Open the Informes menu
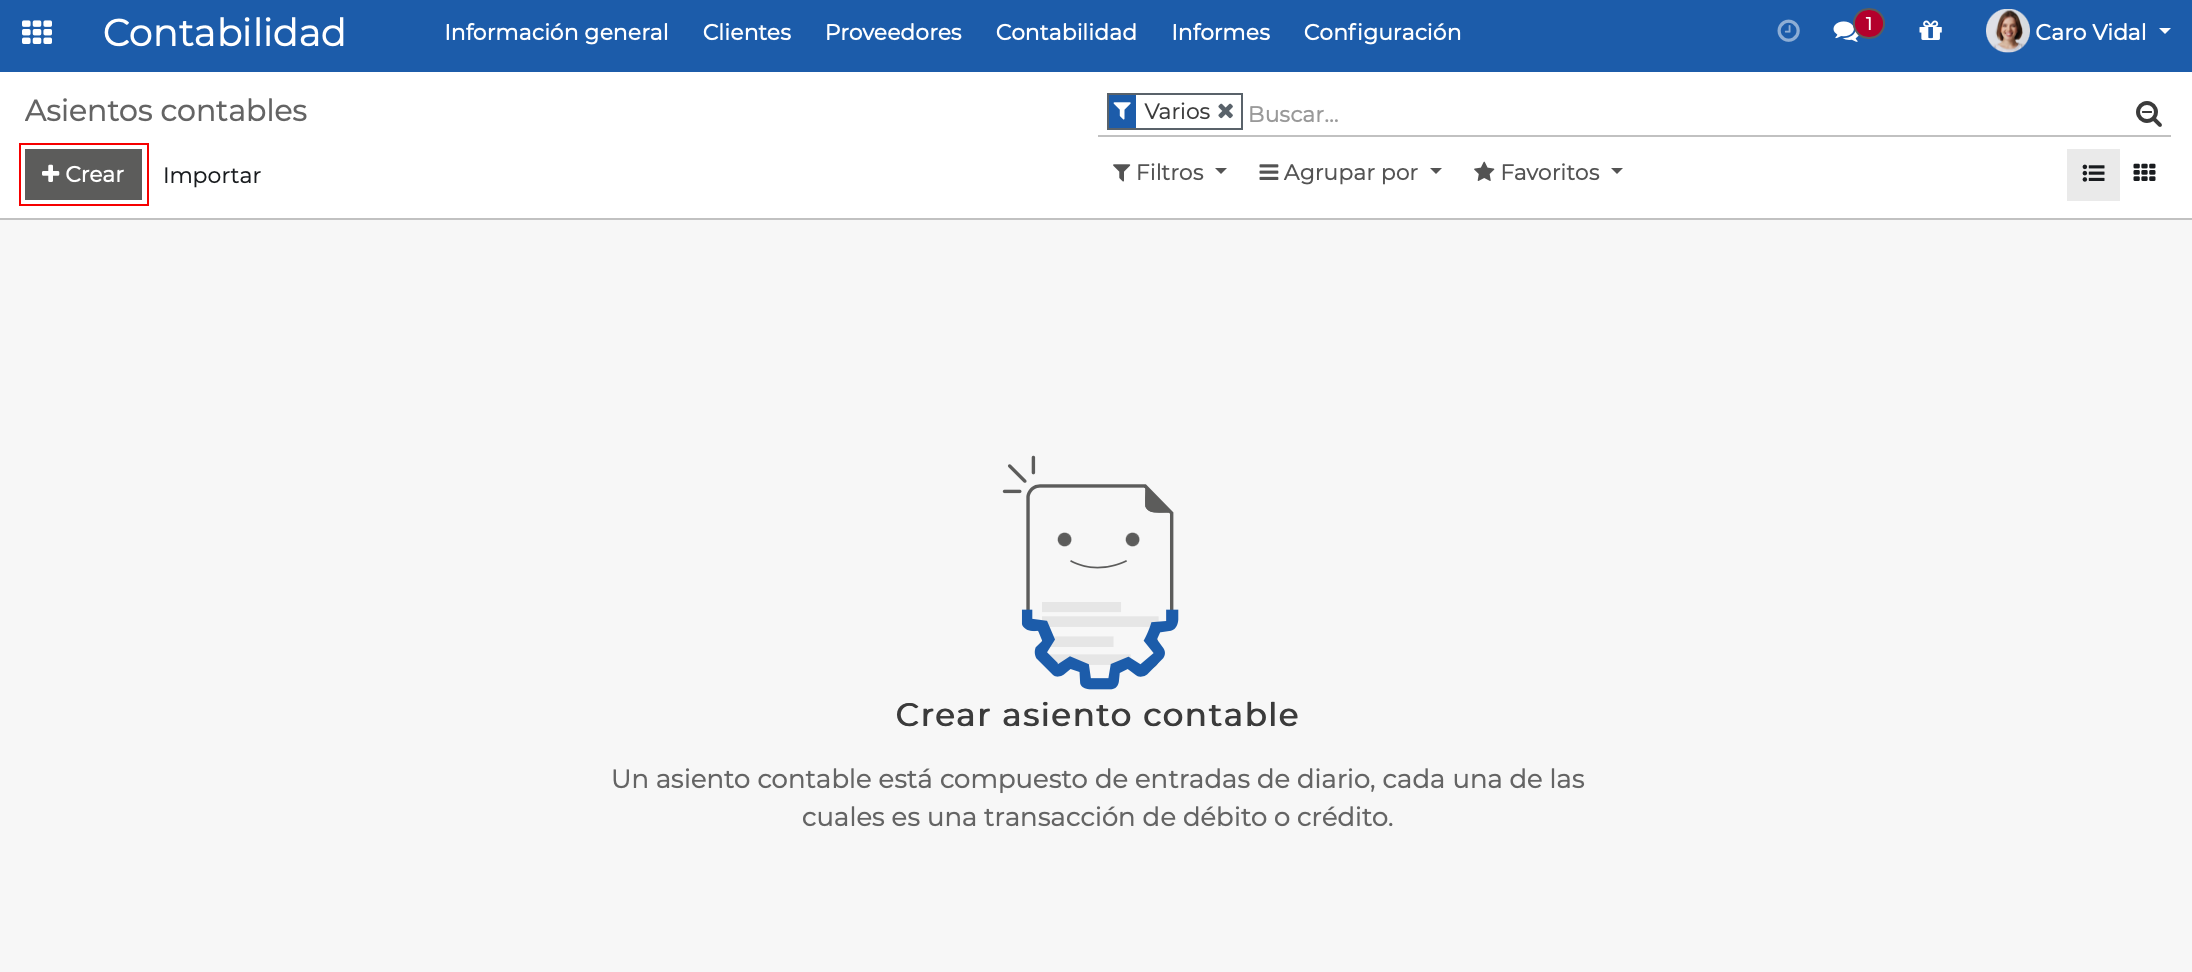Screen dimensions: 2192x972 (1220, 32)
